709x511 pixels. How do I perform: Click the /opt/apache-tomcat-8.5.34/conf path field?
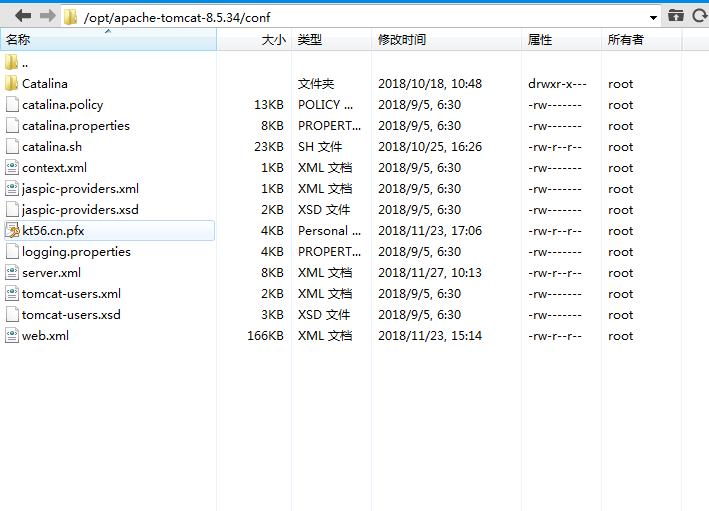tap(360, 18)
